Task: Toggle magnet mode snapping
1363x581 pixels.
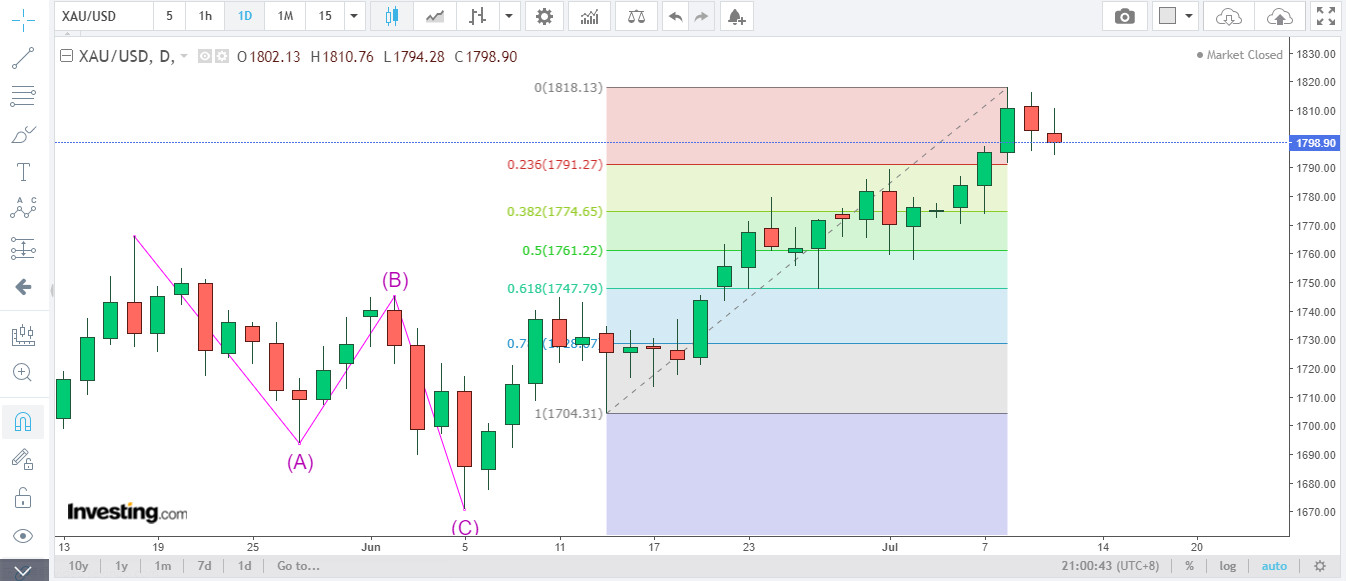Action: click(x=22, y=421)
